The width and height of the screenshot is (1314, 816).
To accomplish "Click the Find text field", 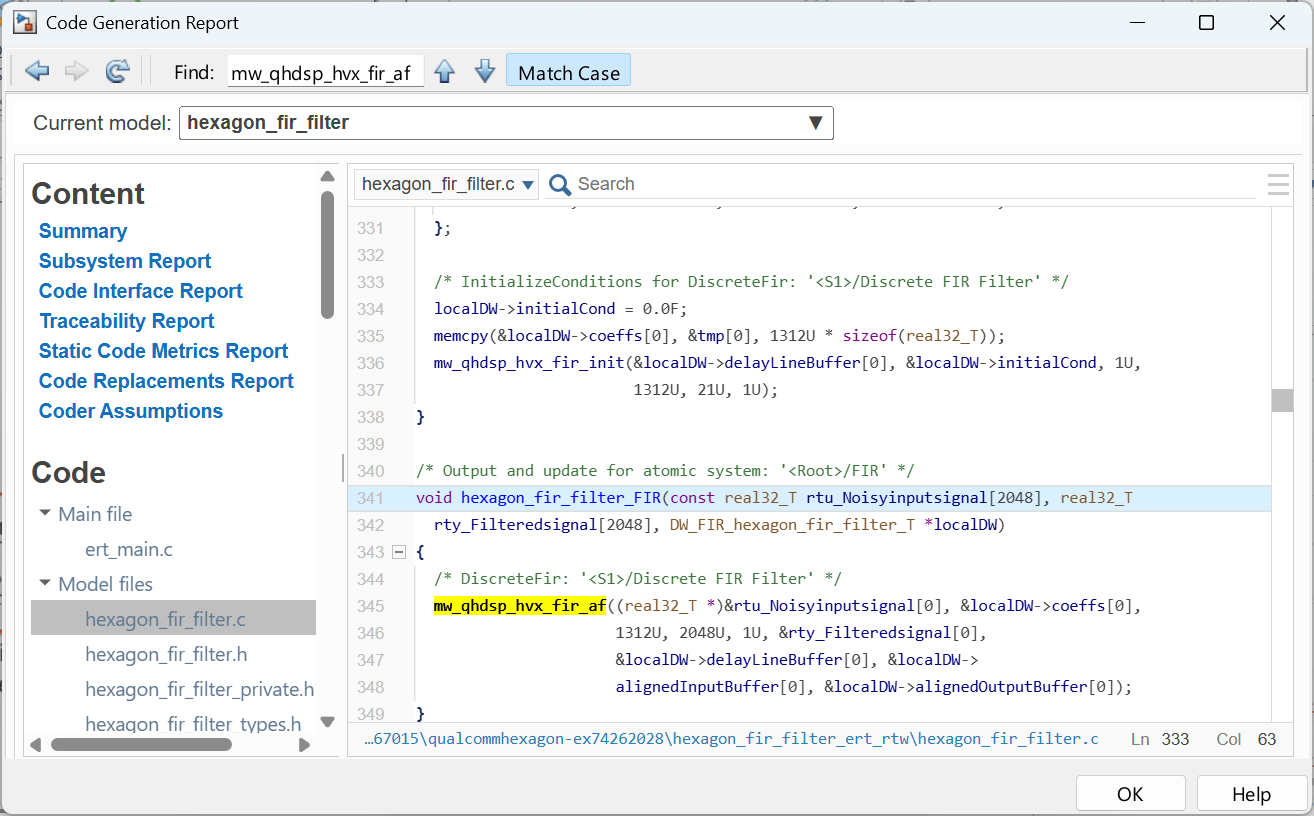I will (x=326, y=73).
